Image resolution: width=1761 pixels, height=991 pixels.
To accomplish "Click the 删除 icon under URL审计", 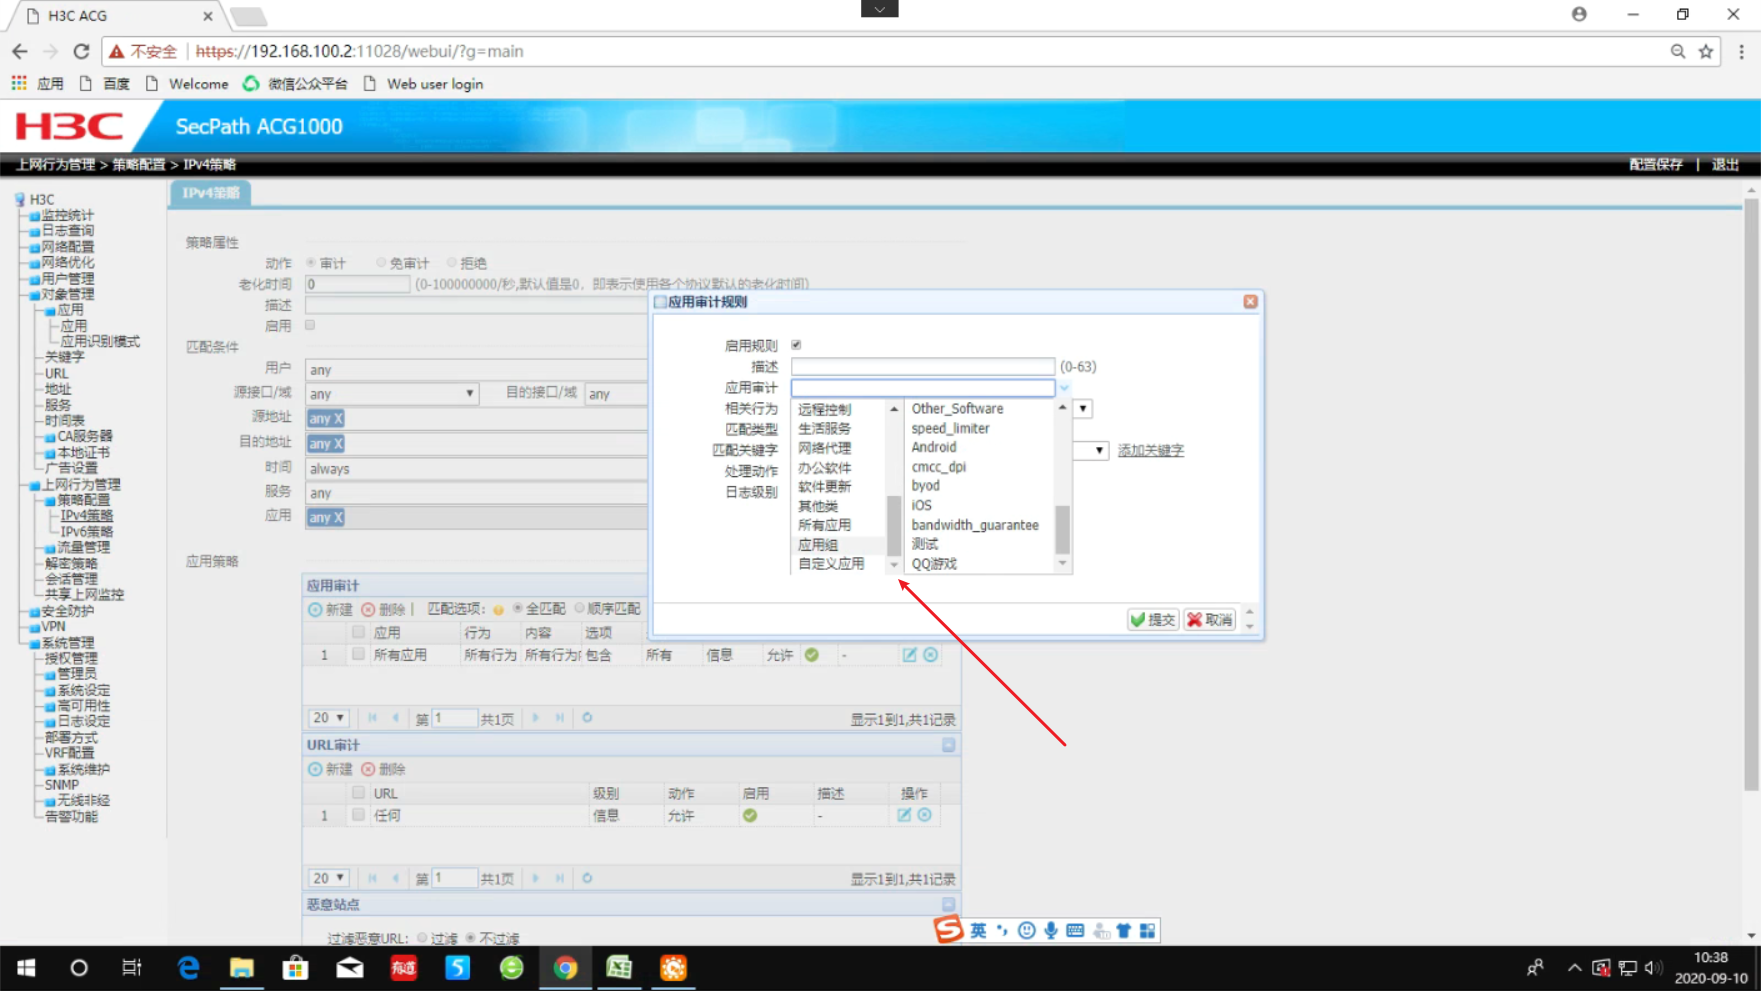I will tap(368, 769).
